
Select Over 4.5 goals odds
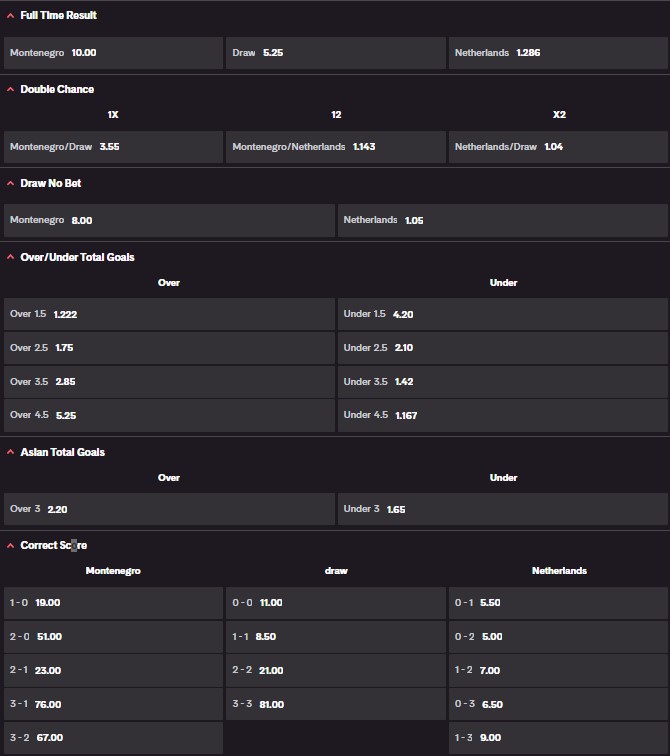coord(169,415)
